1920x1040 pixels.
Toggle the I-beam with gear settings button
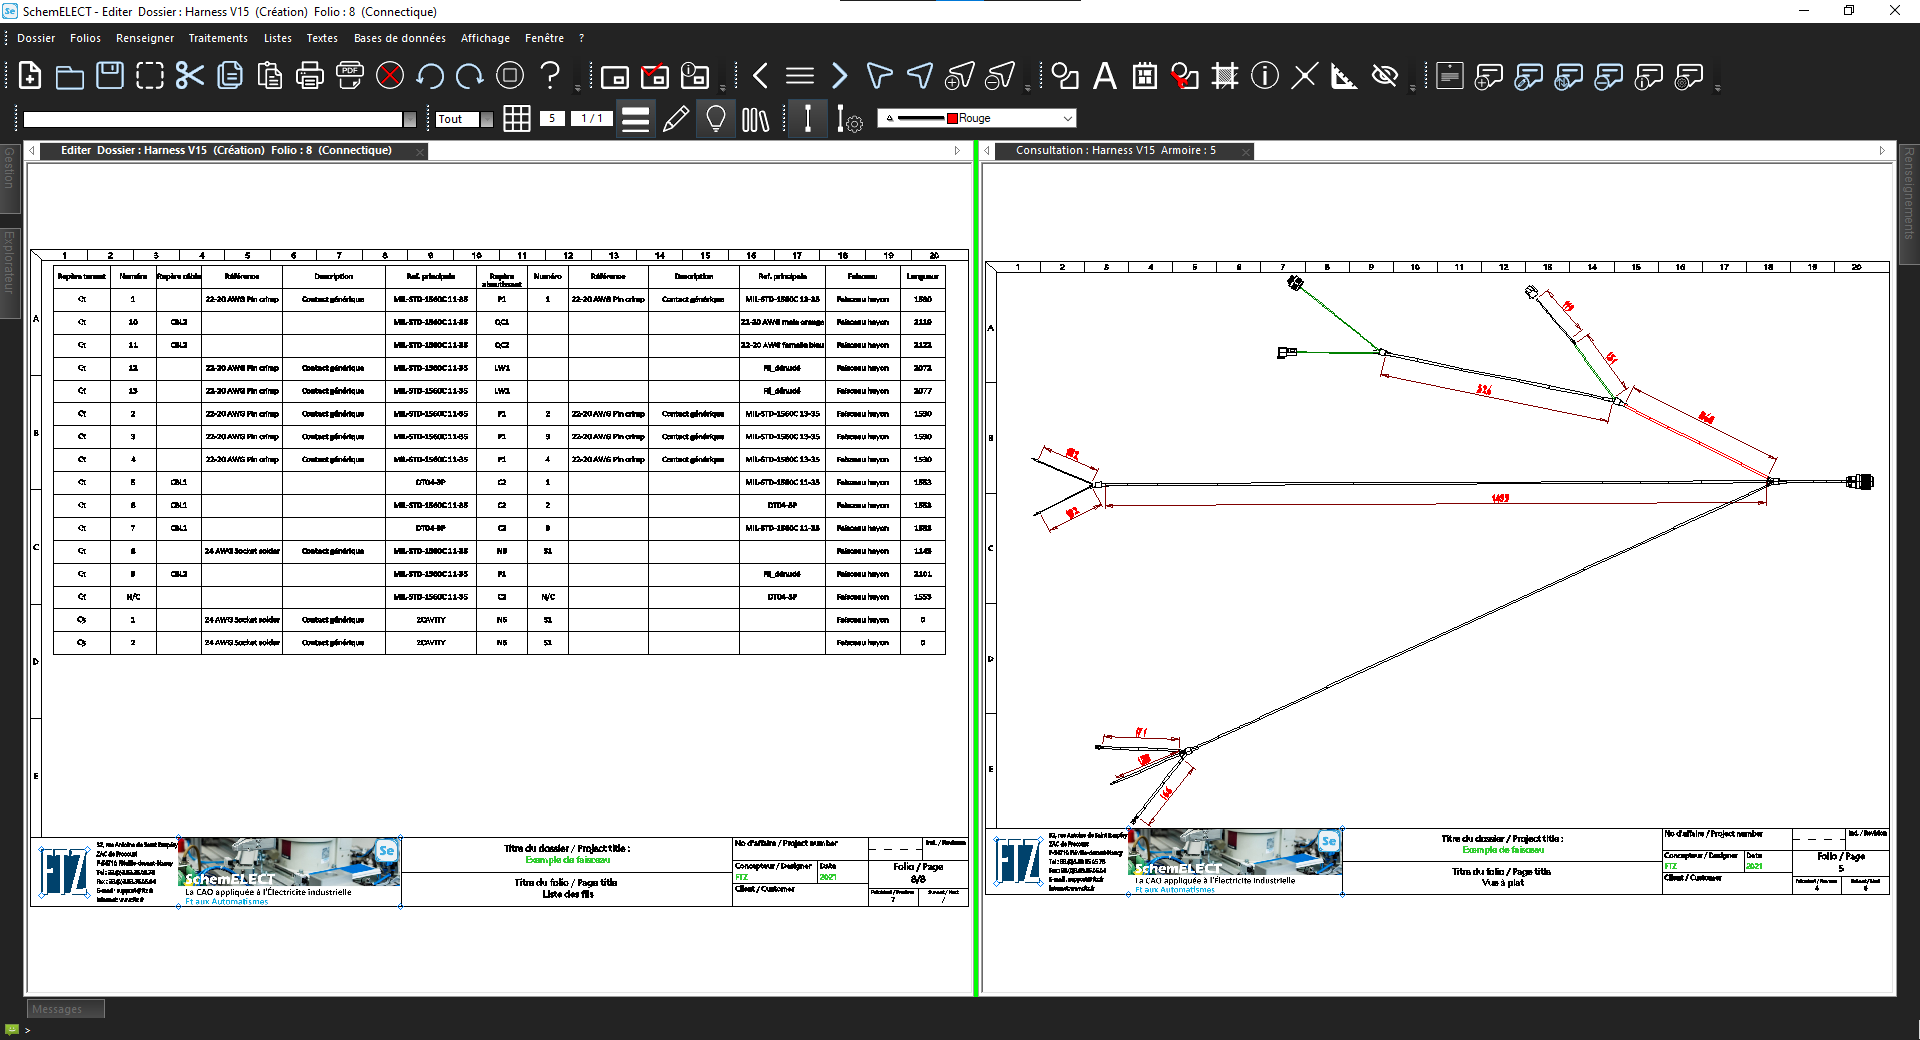coord(849,119)
